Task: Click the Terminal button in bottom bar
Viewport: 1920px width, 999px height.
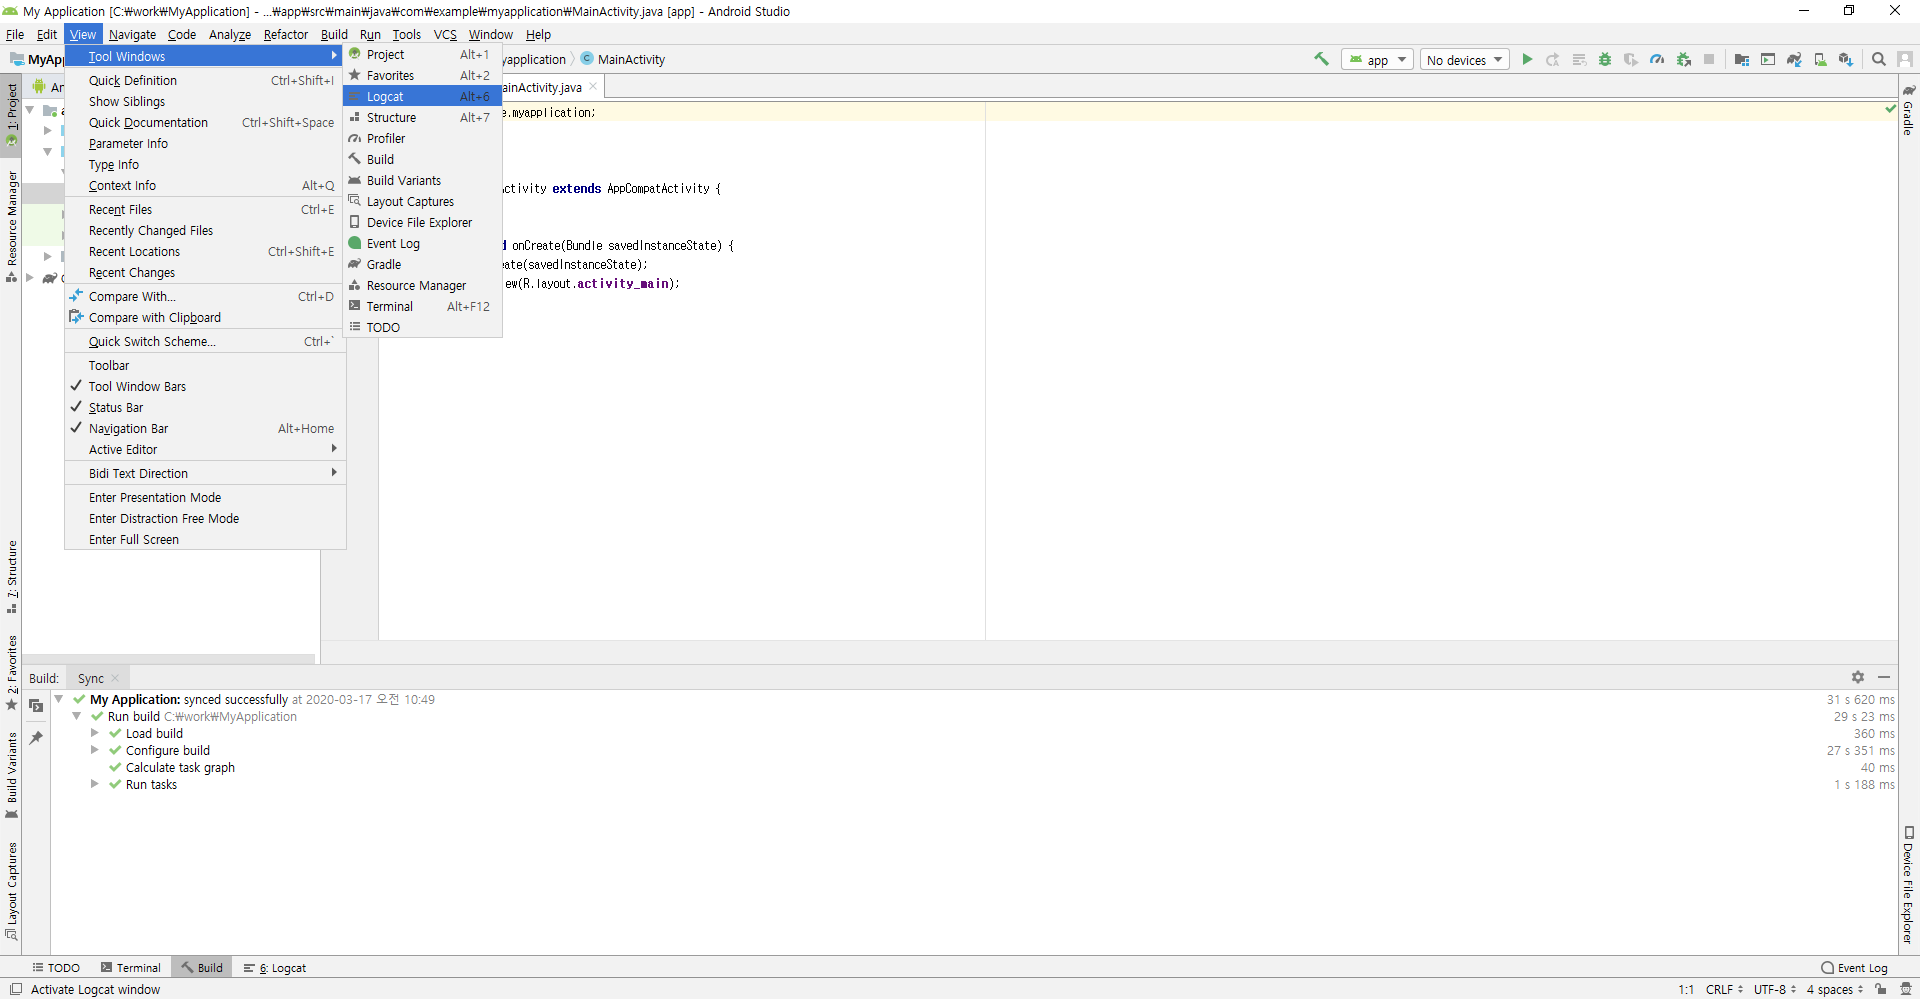Action: point(131,968)
